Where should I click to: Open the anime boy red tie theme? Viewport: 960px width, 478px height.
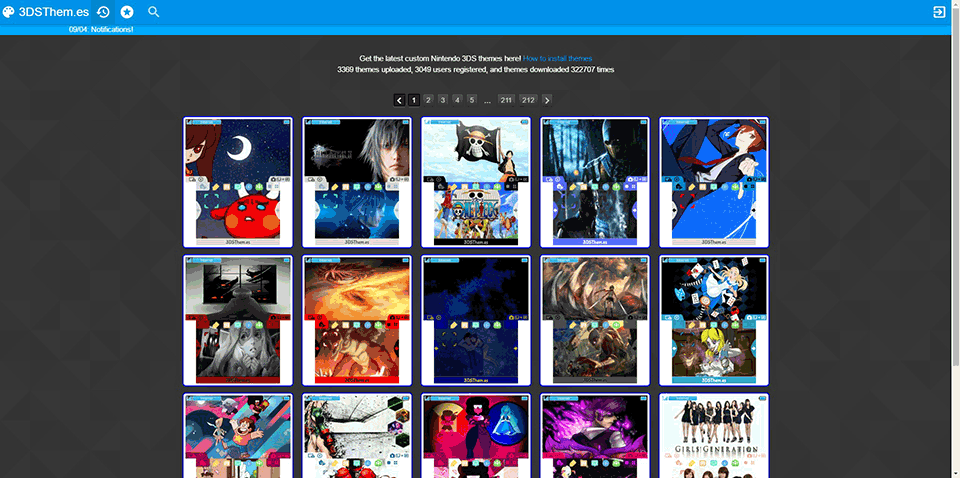tap(714, 182)
